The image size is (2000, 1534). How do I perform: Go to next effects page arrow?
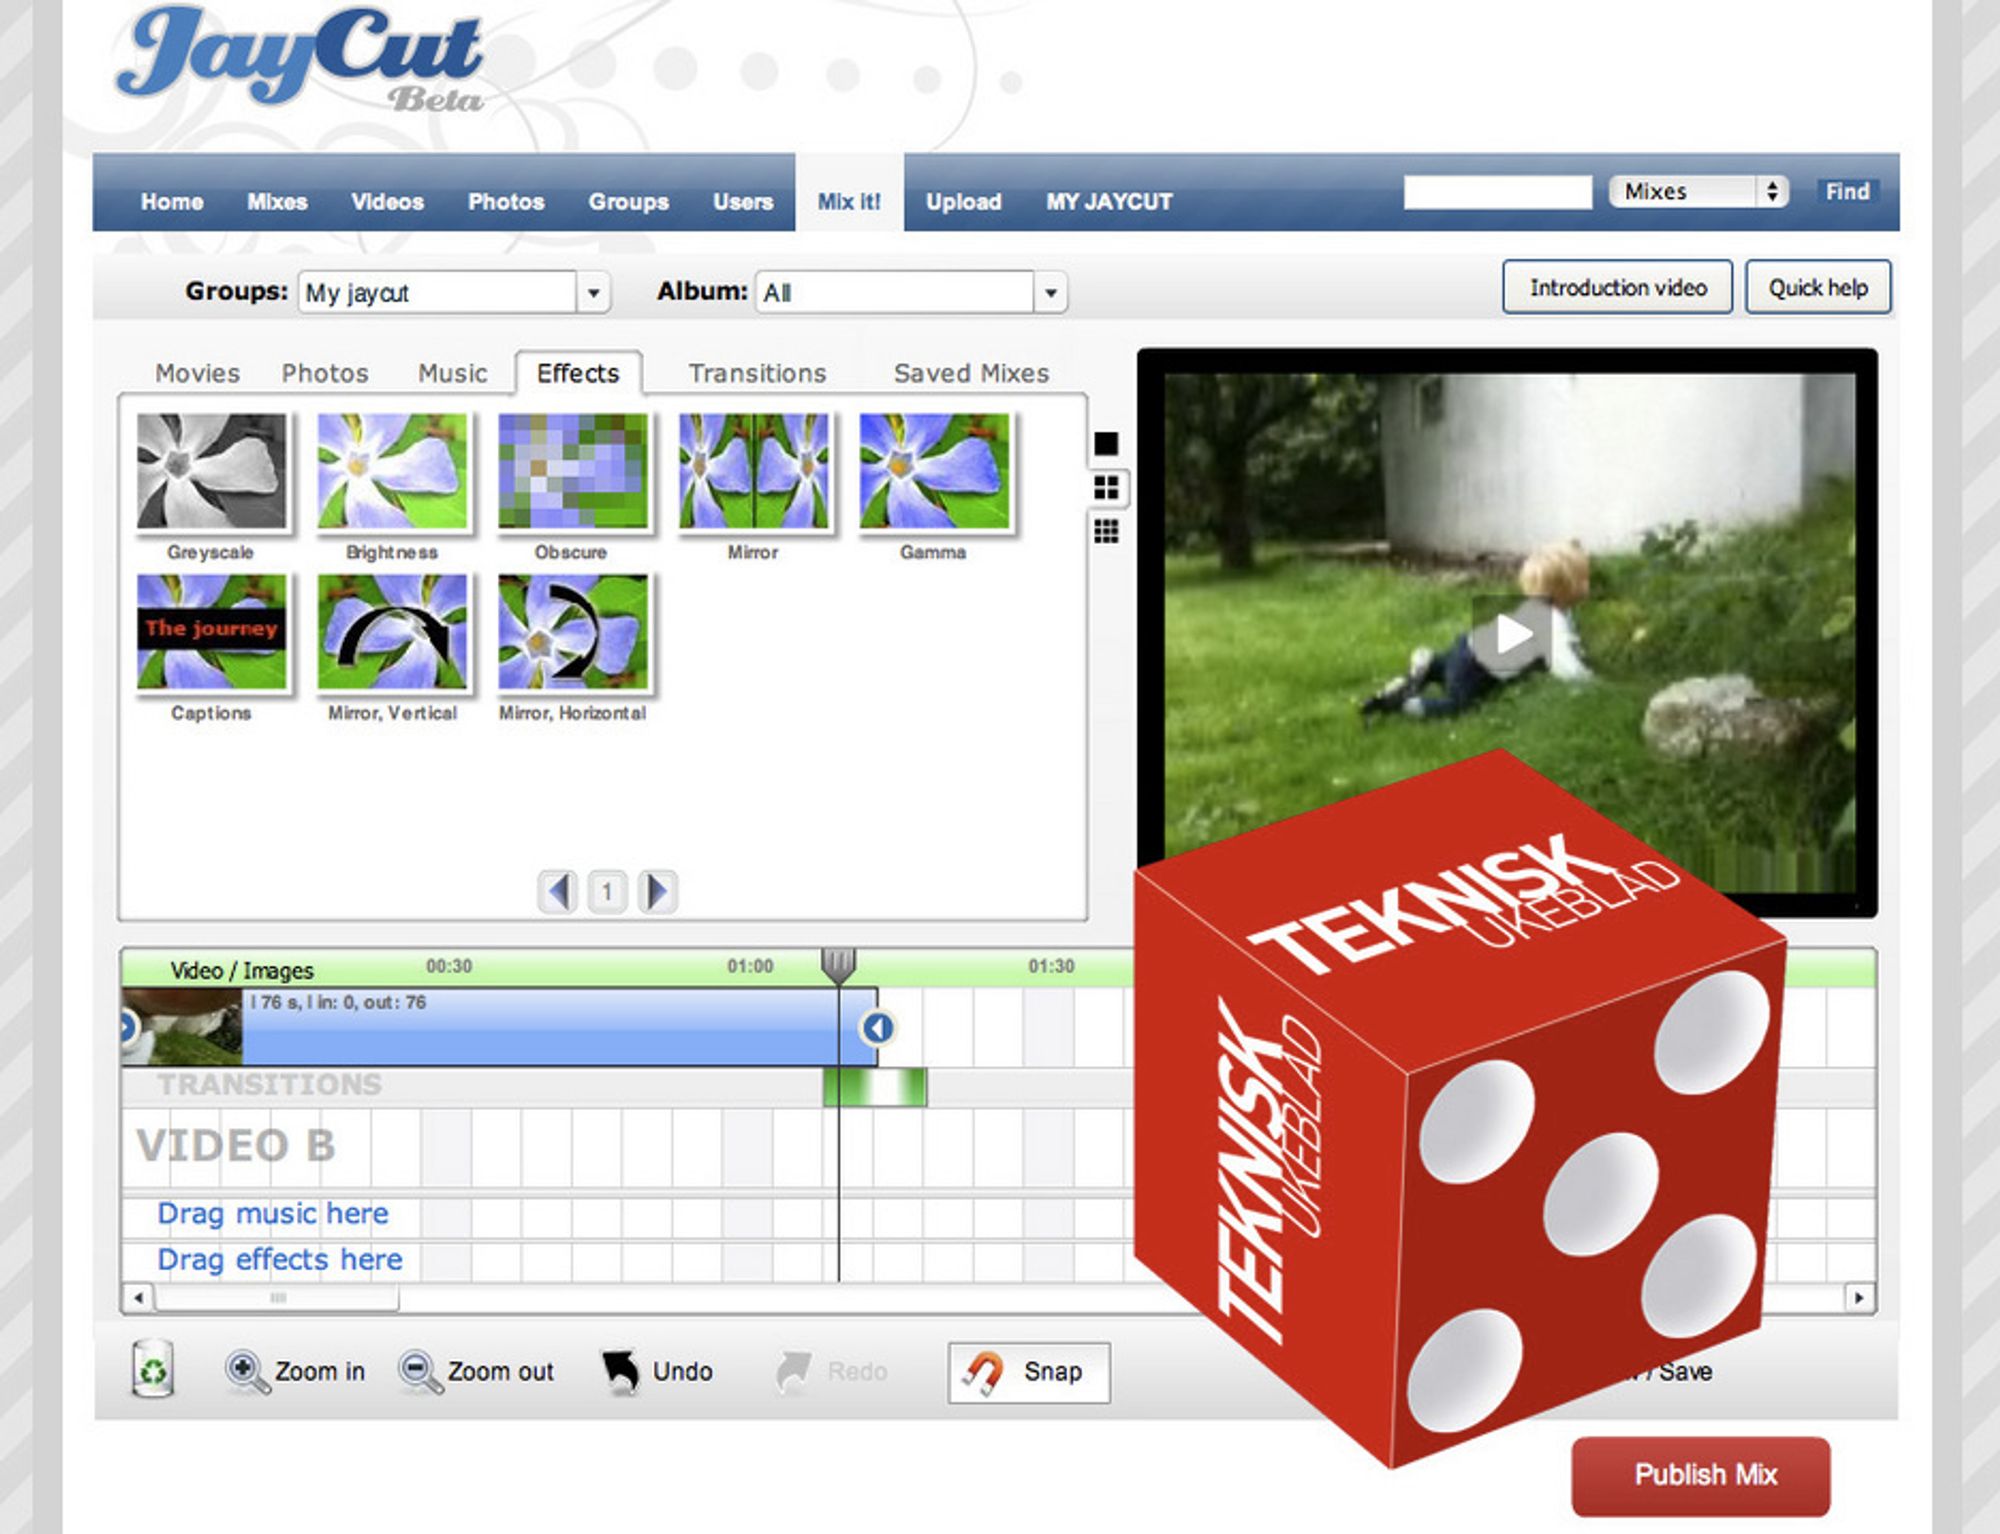click(x=657, y=891)
